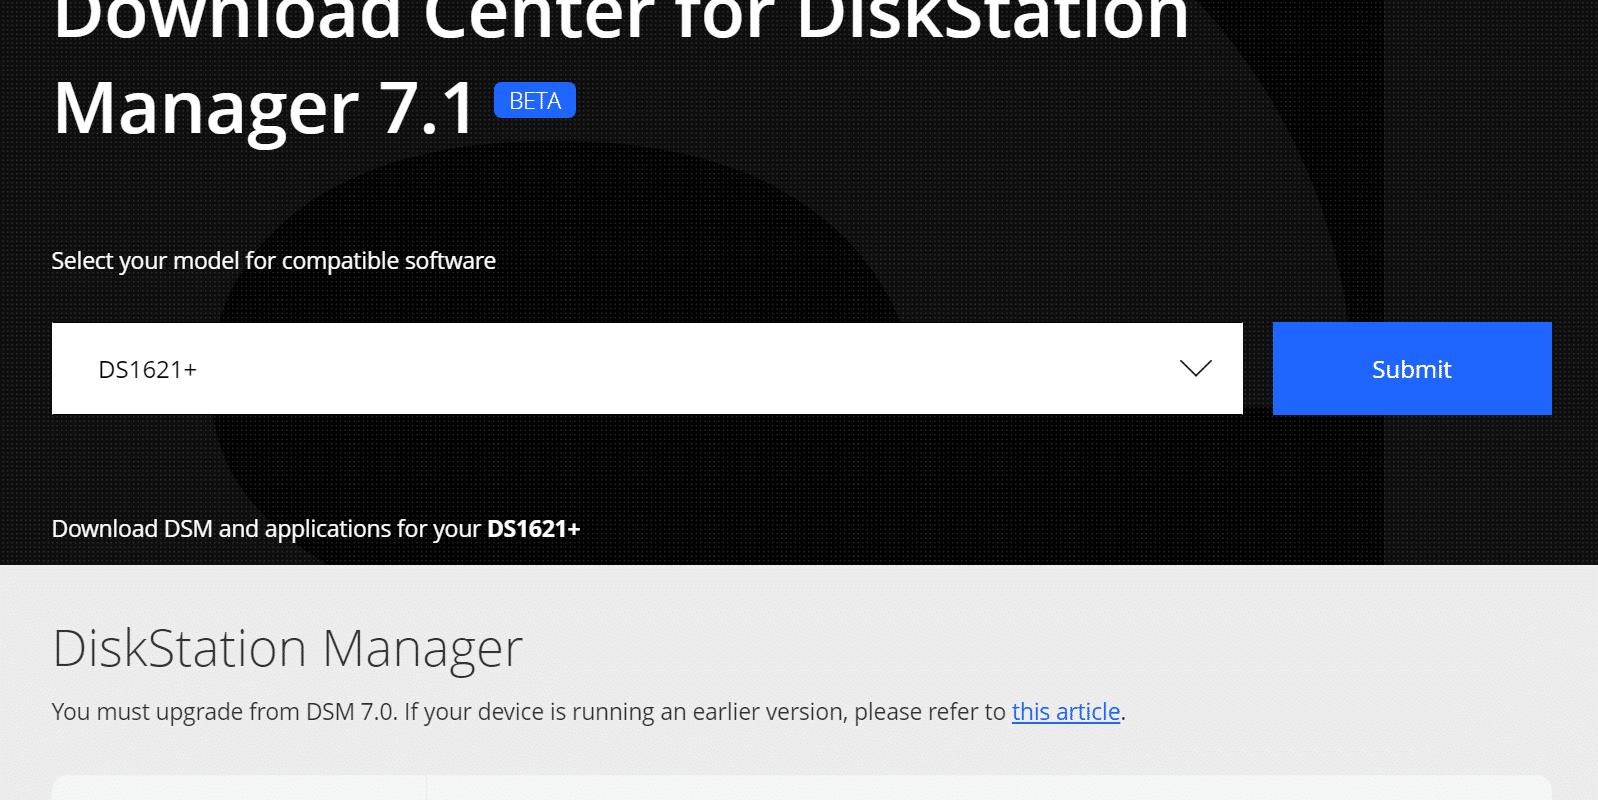Click the BETA badge

(535, 100)
